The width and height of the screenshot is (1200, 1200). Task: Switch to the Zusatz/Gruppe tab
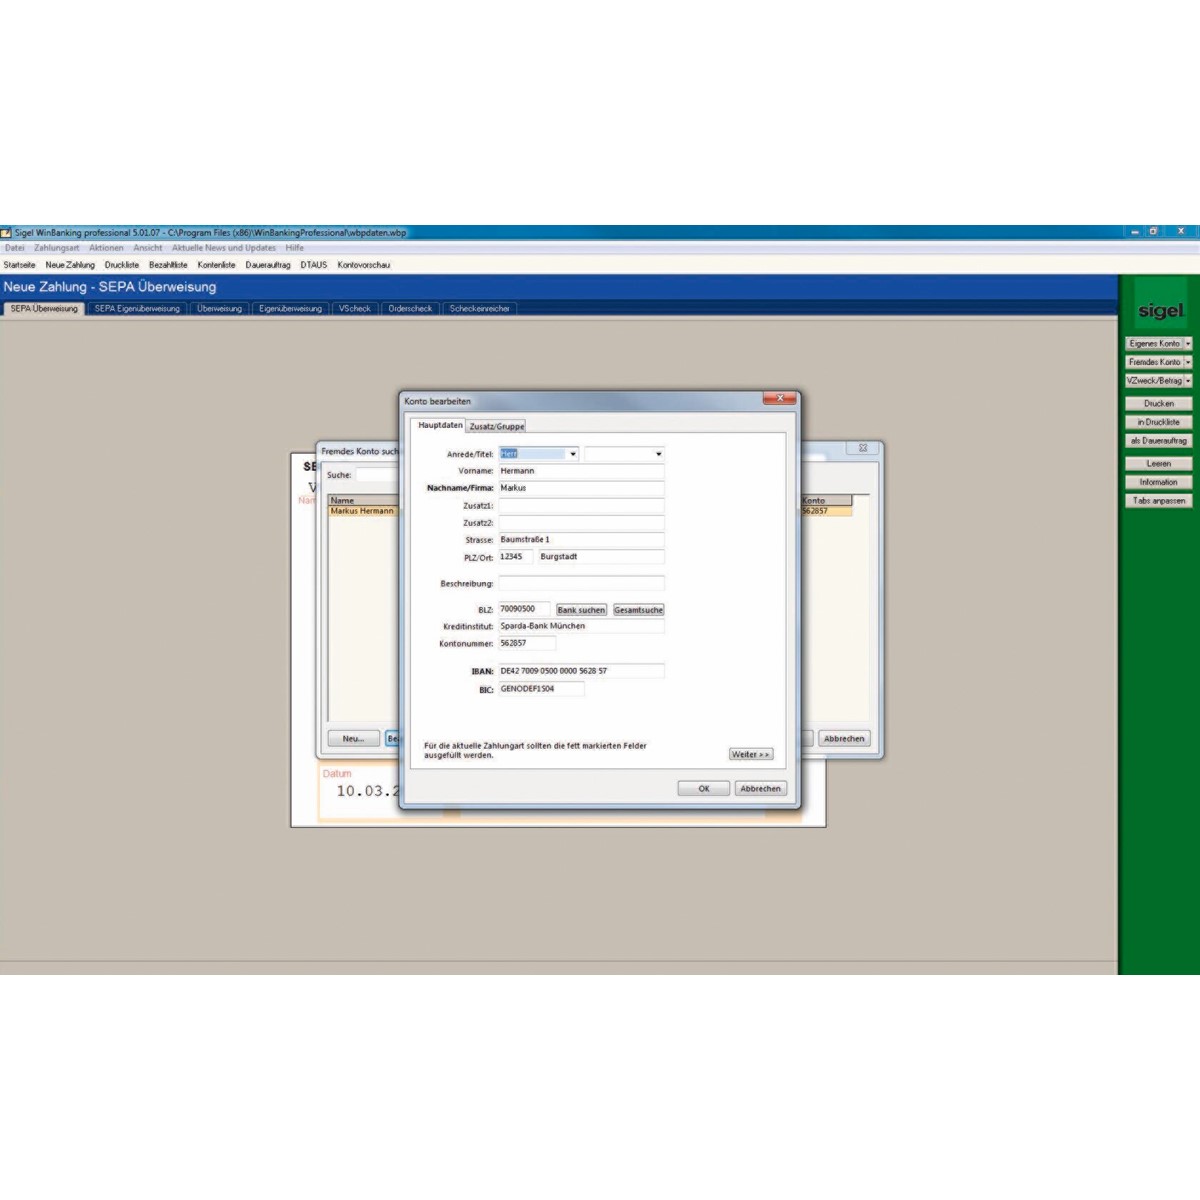click(497, 426)
